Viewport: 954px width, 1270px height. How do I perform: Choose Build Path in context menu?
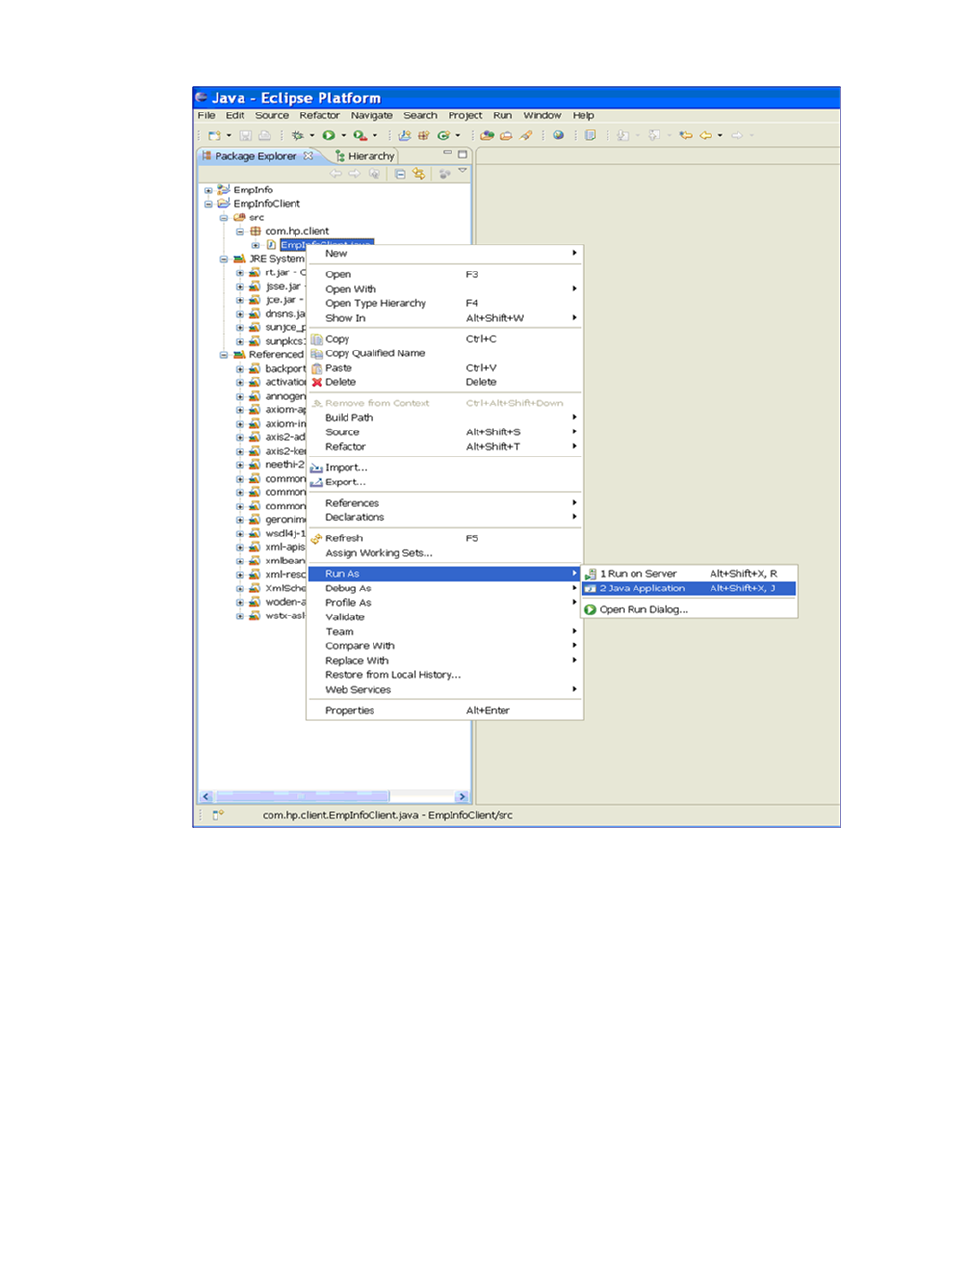pos(444,418)
